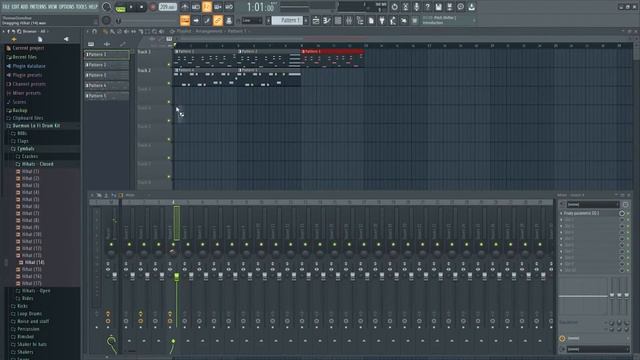The height and width of the screenshot is (360, 640).
Task: Expand the Backup folder
Action: click(20, 111)
